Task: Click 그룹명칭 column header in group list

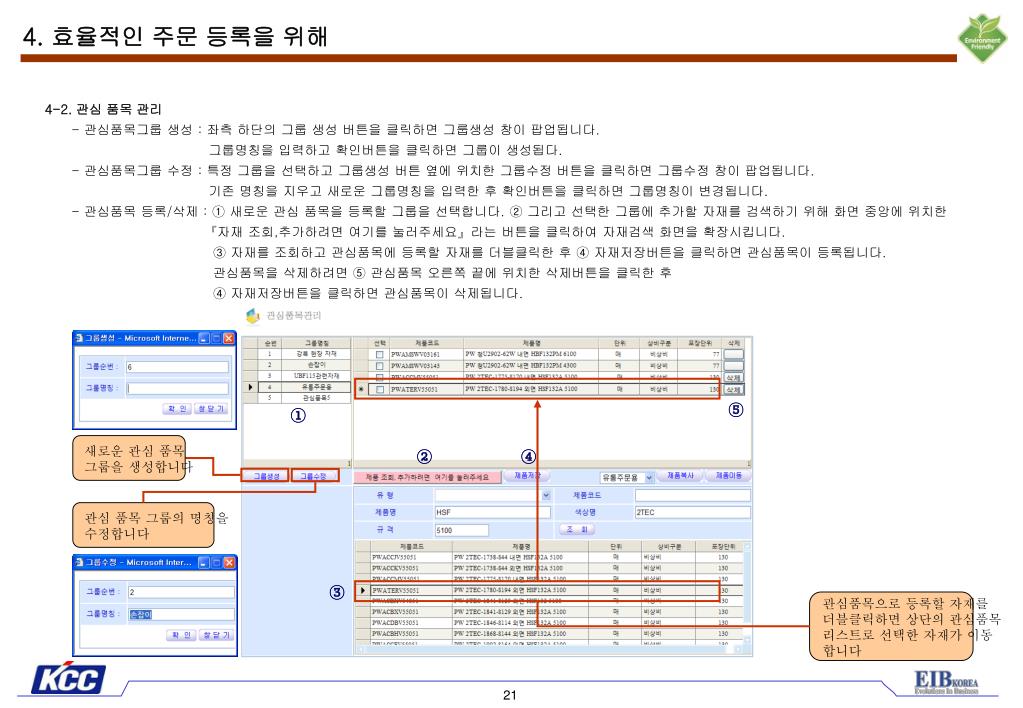Action: pos(317,343)
